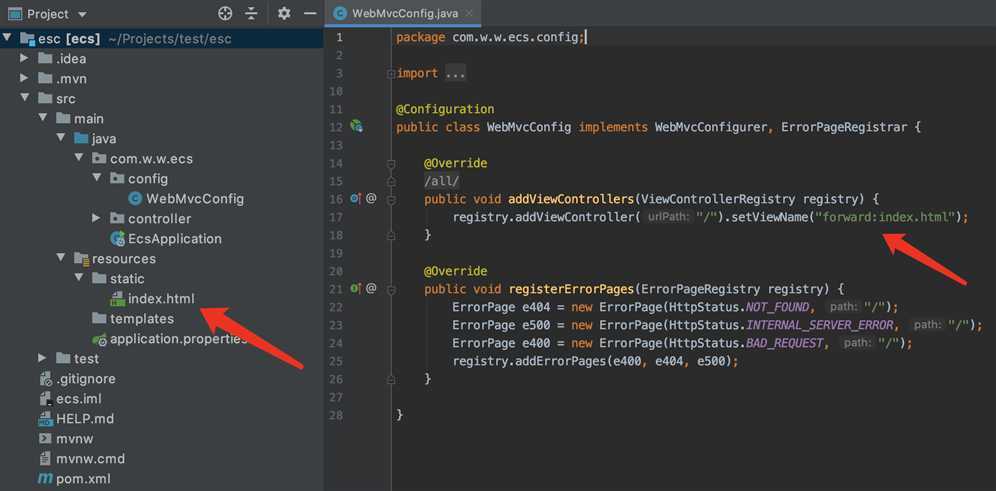This screenshot has height=491, width=996.
Task: Click the mvnw script icon
Action: pyautogui.click(x=45, y=438)
